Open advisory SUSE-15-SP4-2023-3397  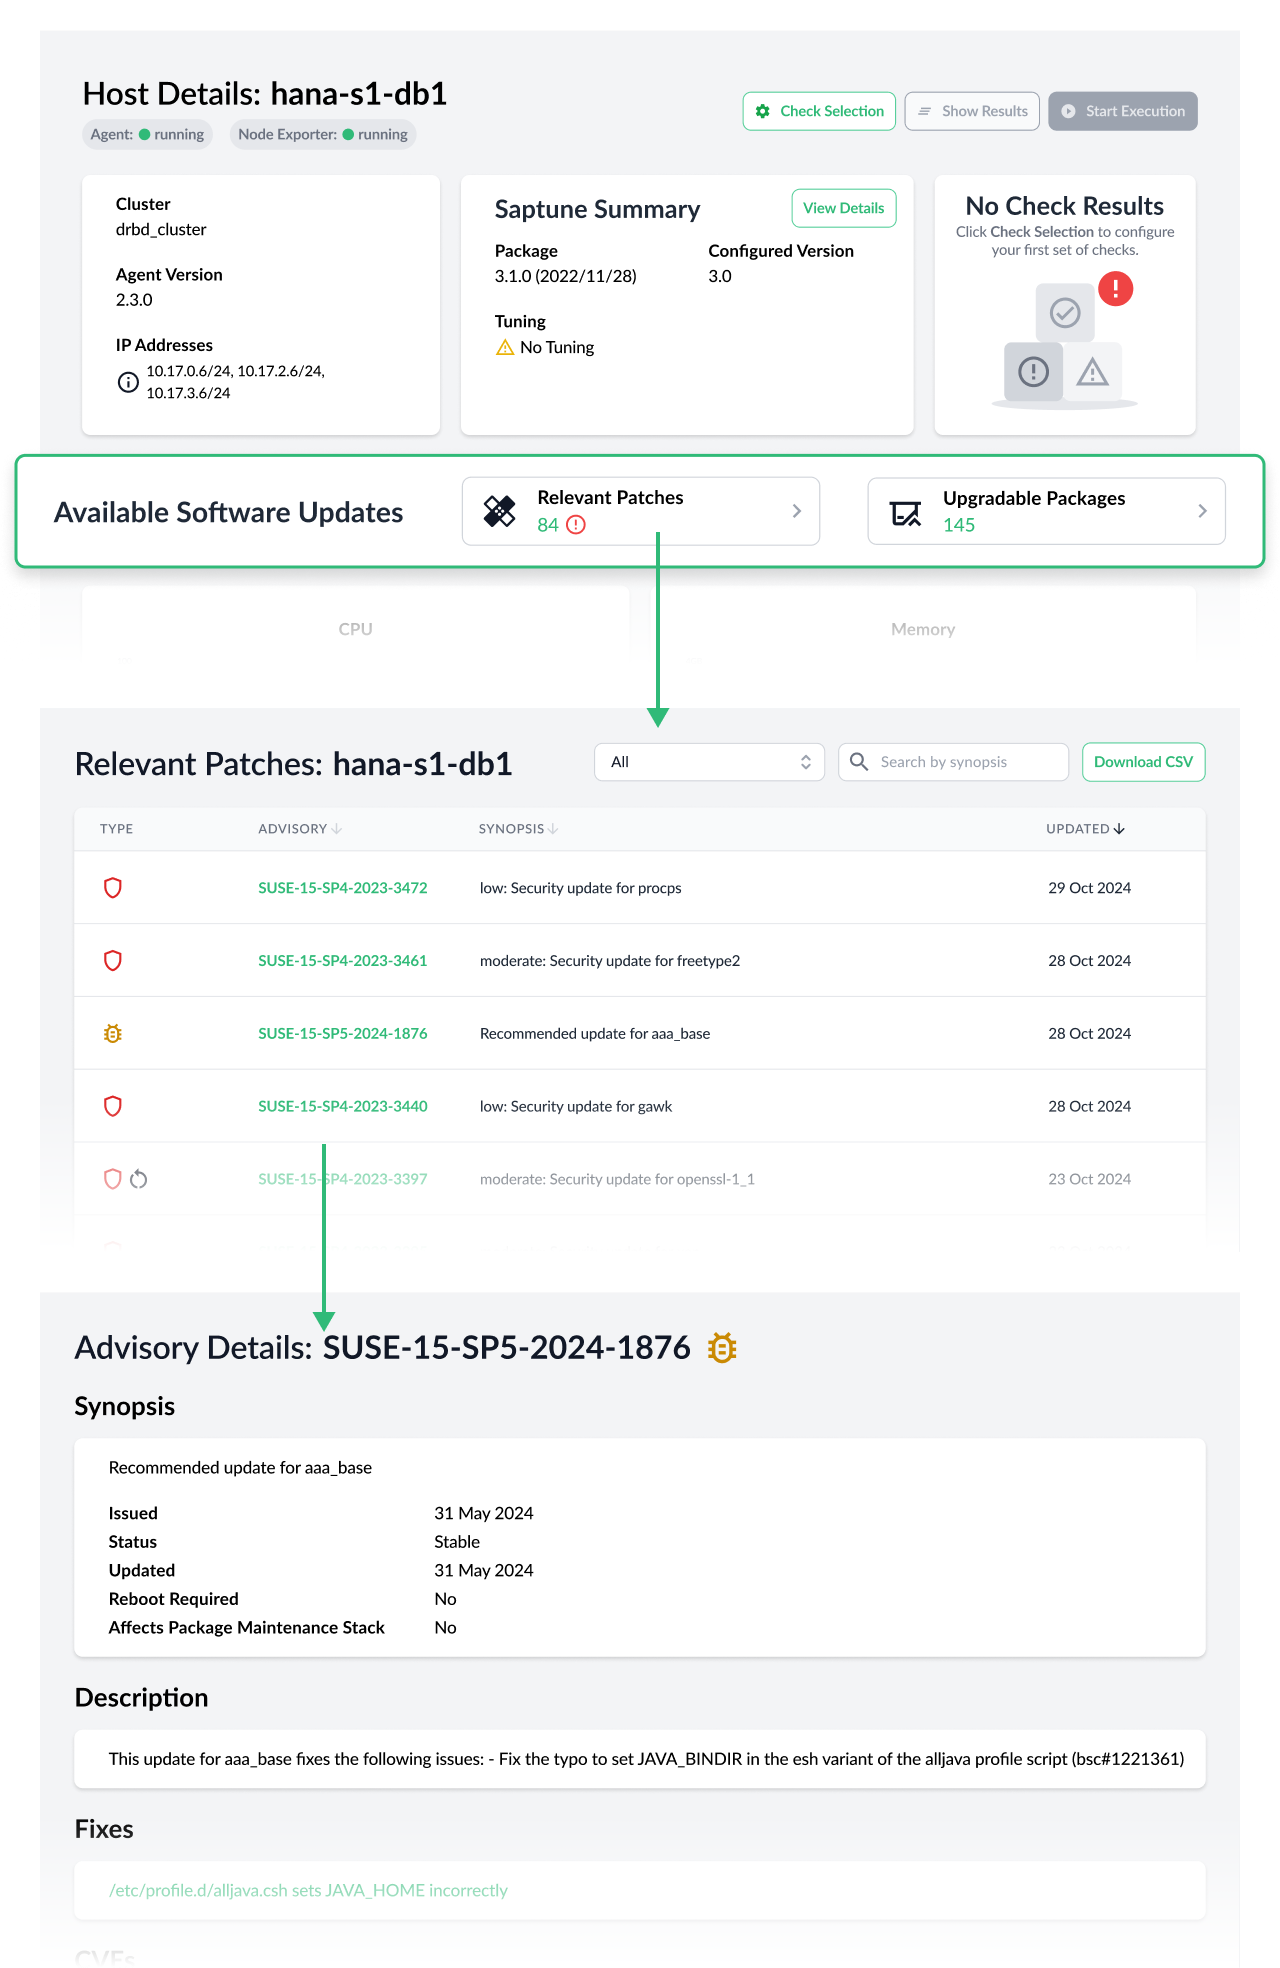[343, 1179]
